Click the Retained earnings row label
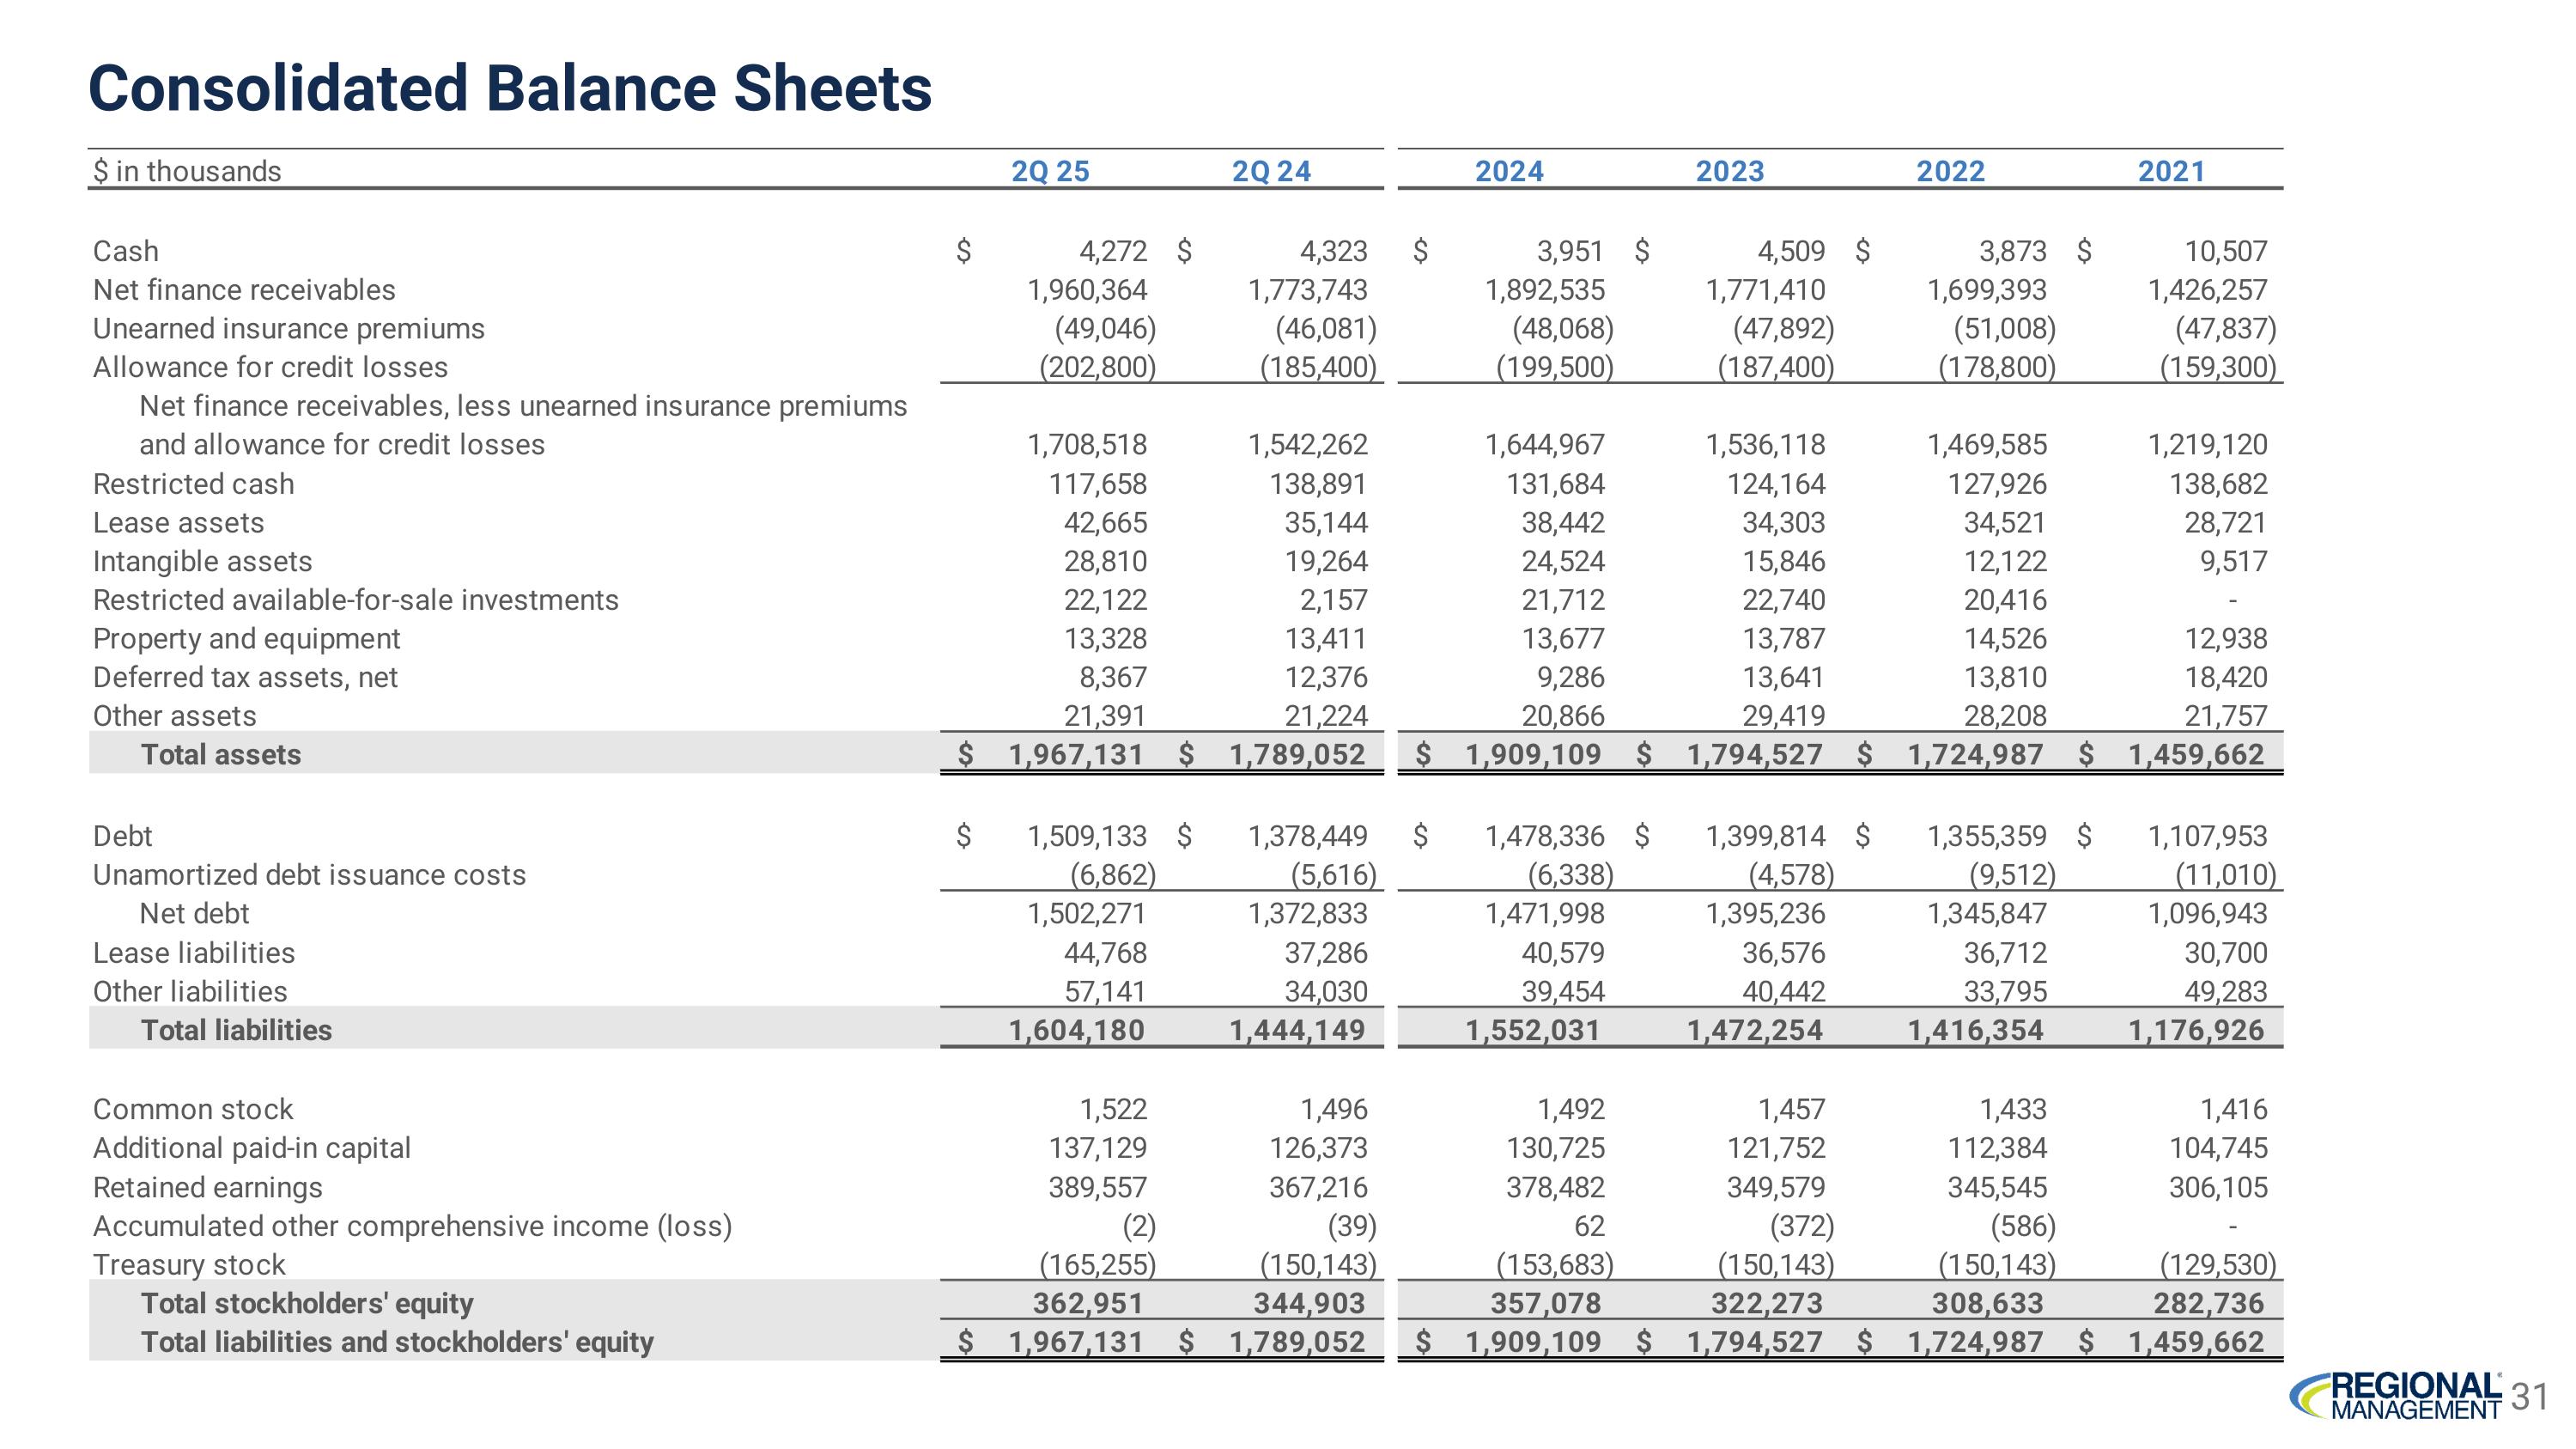 [208, 1187]
